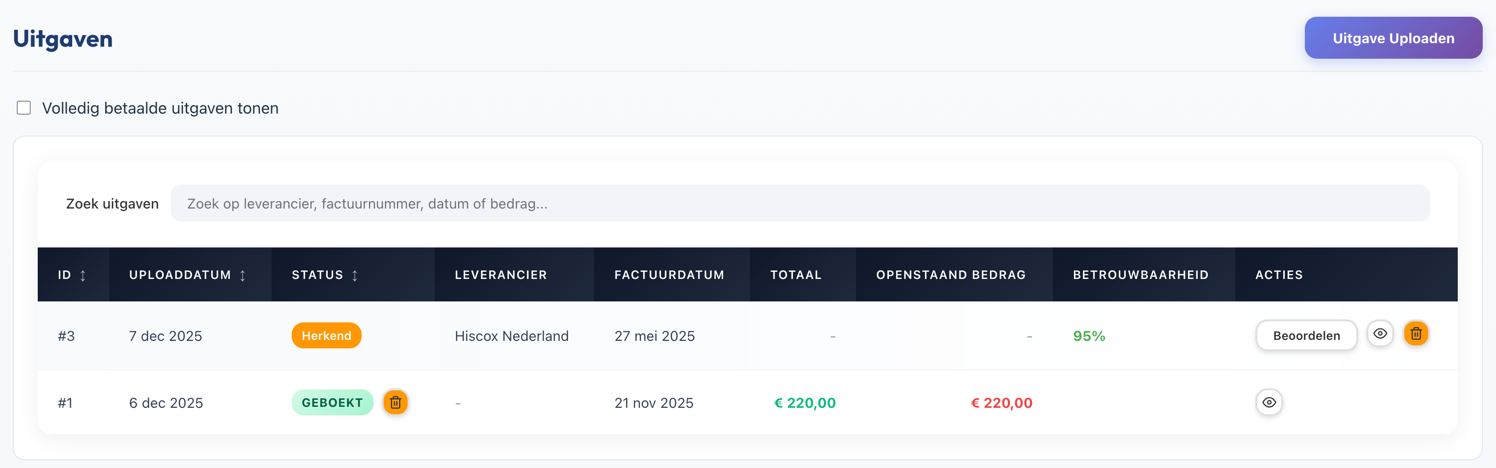Click the green GEBOEKT status badge
The image size is (1496, 468).
point(332,402)
